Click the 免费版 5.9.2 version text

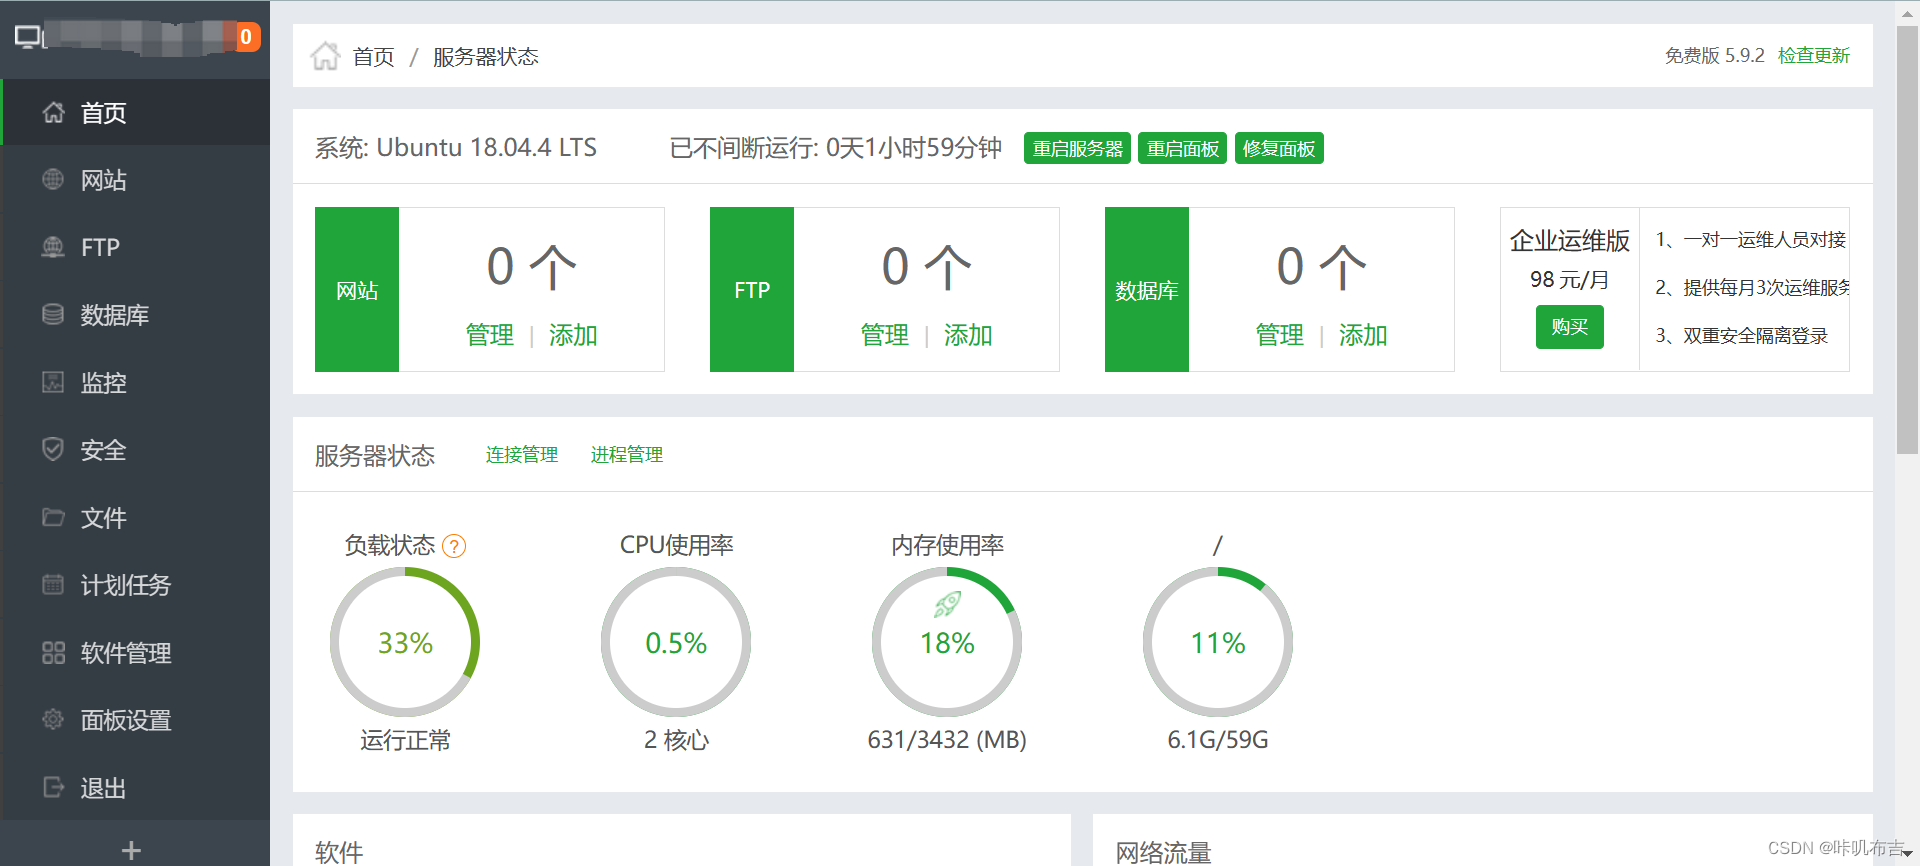pyautogui.click(x=1714, y=56)
